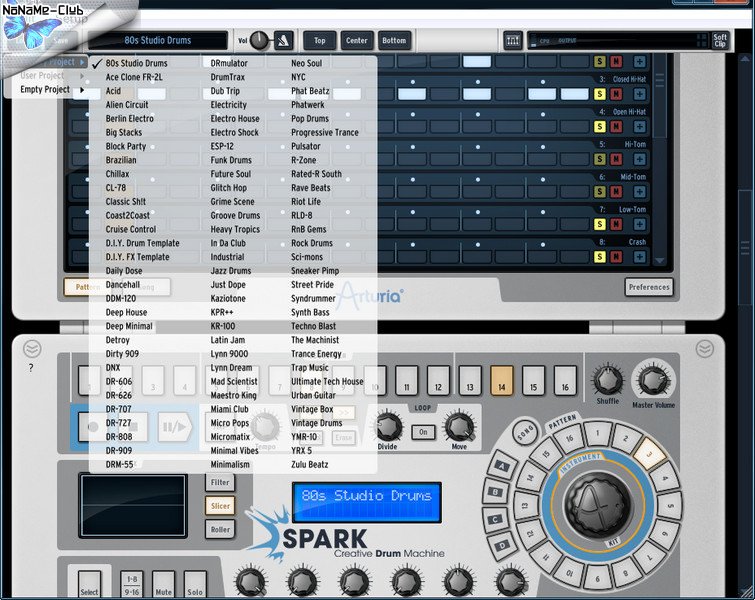Switch view to the Center panel

click(356, 40)
